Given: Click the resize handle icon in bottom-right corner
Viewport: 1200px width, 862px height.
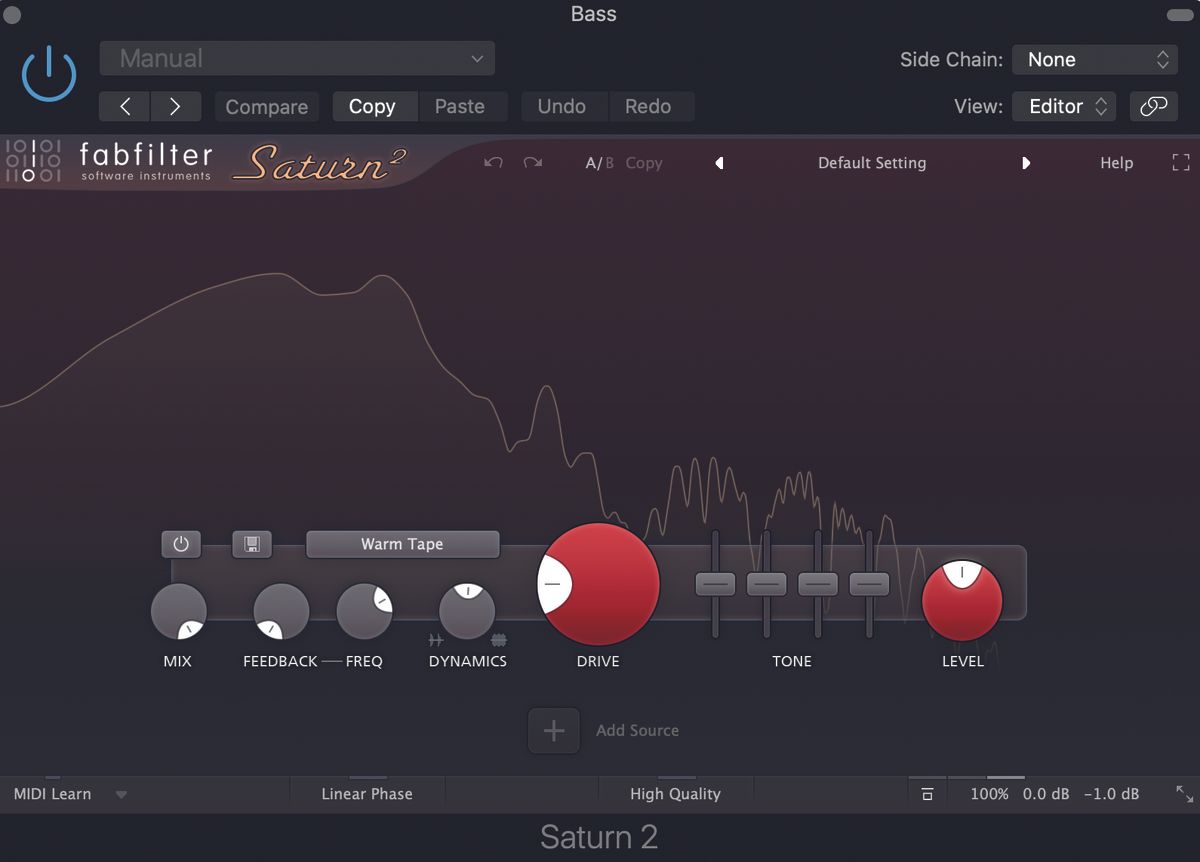Looking at the screenshot, I should (x=1184, y=794).
